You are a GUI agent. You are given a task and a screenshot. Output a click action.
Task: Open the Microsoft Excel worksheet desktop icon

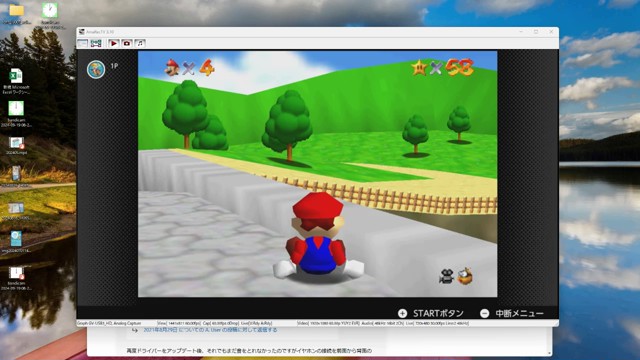click(16, 81)
